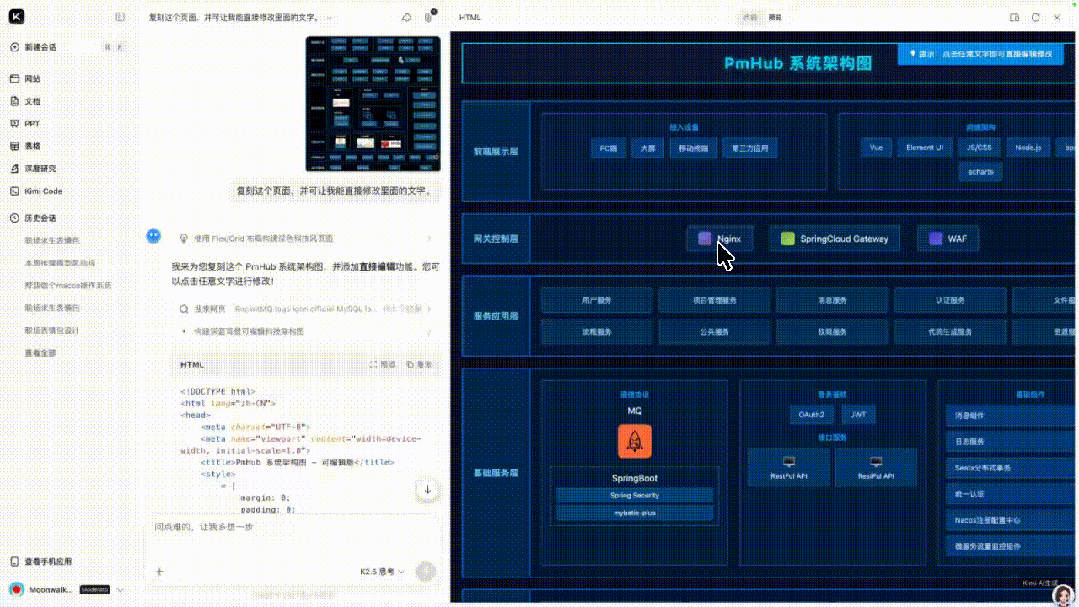This screenshot has width=1079, height=607.
Task: Refresh the HTML preview with the reload icon
Action: [1036, 17]
